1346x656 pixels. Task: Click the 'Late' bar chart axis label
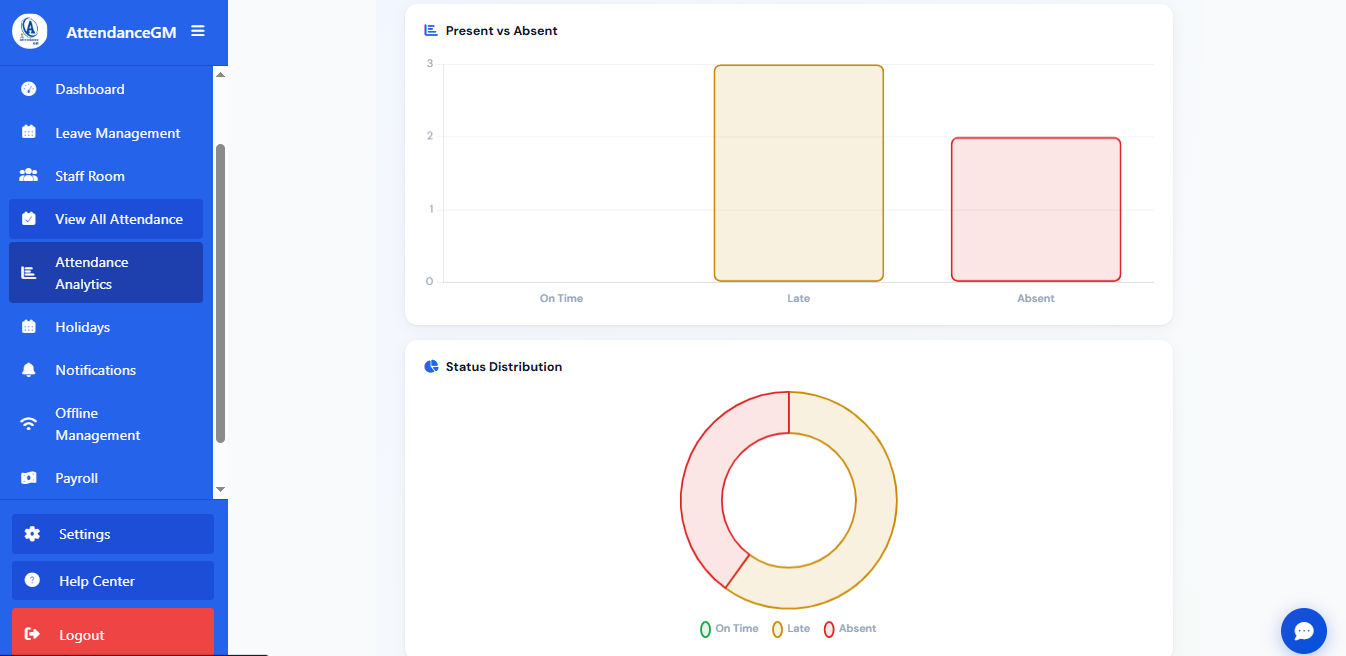(x=799, y=298)
